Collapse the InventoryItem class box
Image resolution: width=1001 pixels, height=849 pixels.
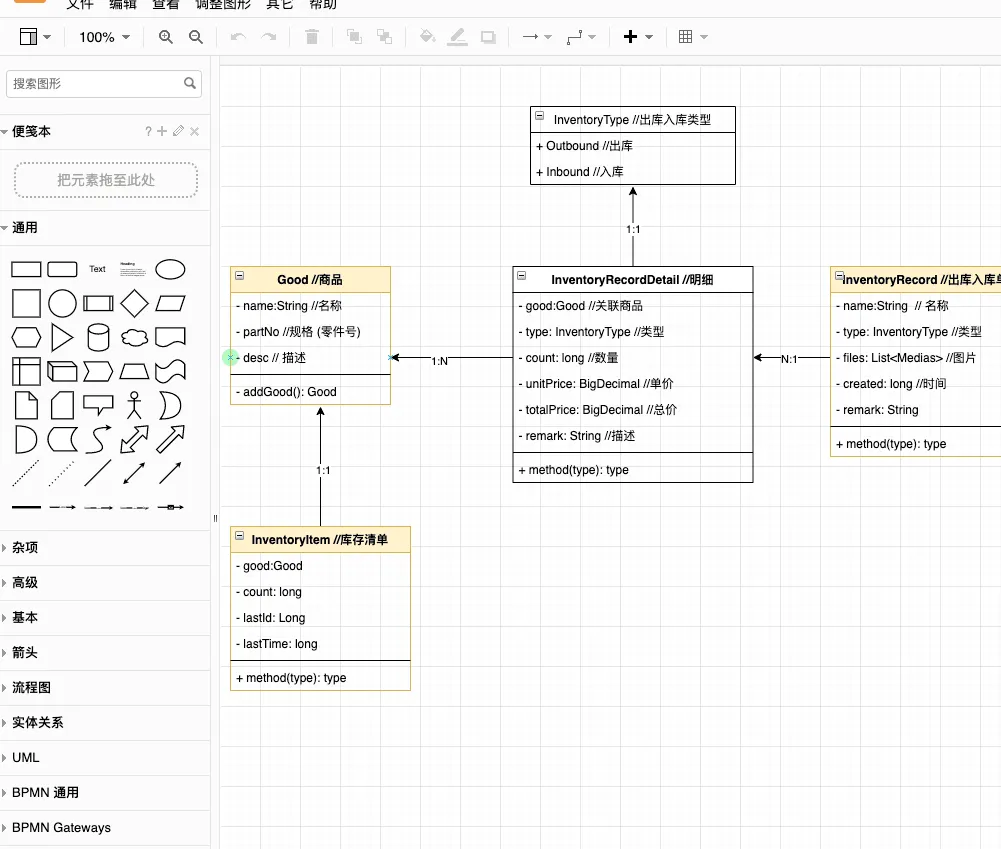click(239, 536)
